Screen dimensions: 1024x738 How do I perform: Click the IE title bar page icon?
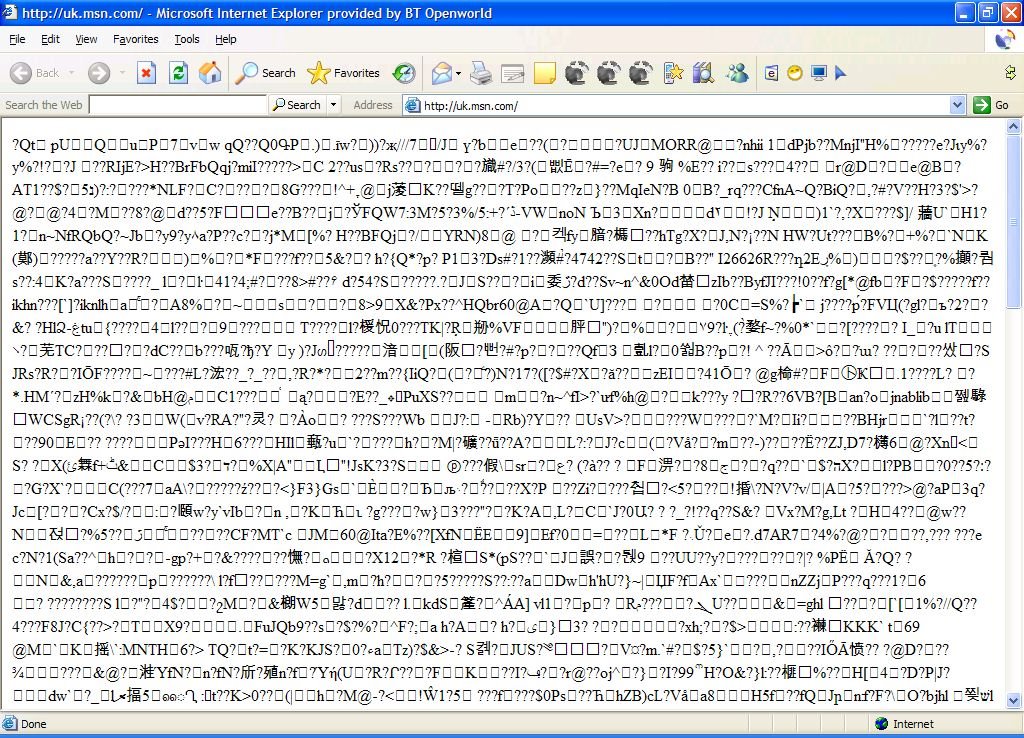click(x=9, y=12)
